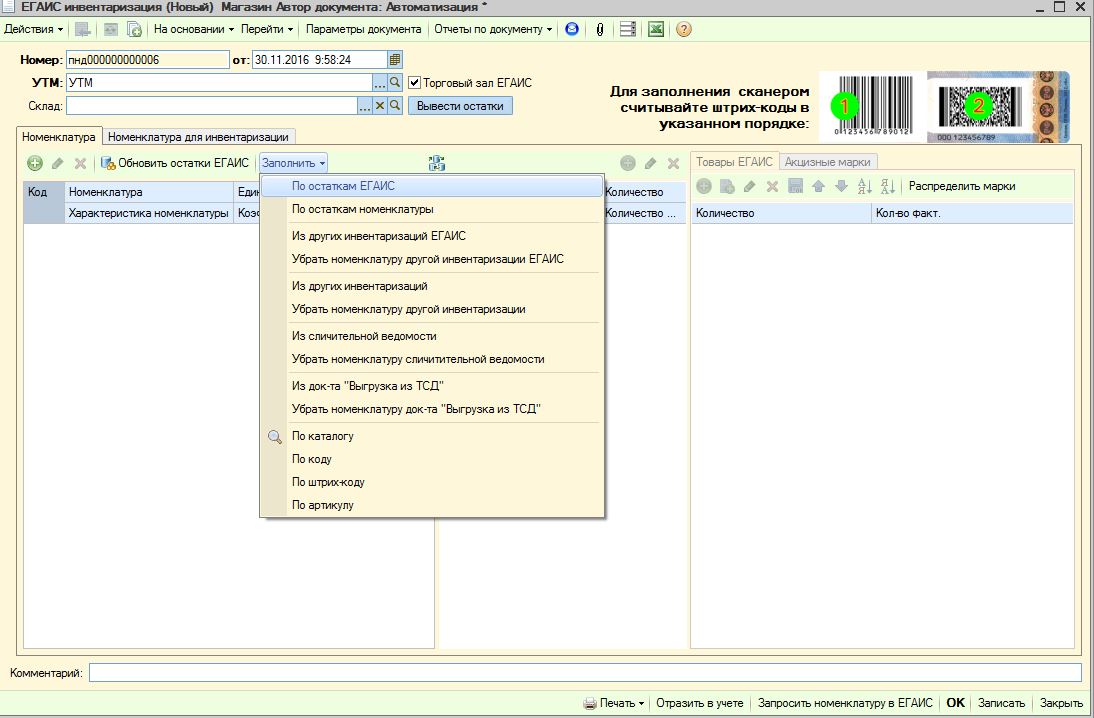Expand the Действия dropdown menu
The height and width of the screenshot is (718, 1094).
click(x=33, y=29)
